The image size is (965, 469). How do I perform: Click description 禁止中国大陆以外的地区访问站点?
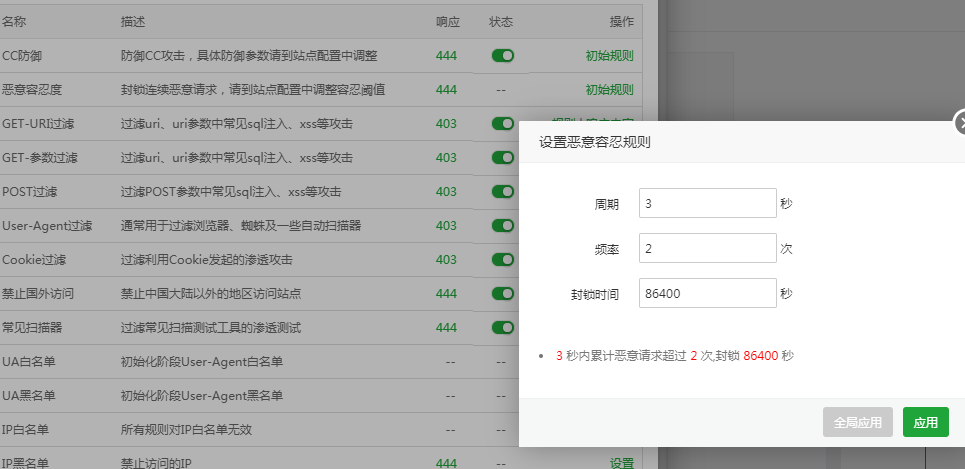click(211, 294)
